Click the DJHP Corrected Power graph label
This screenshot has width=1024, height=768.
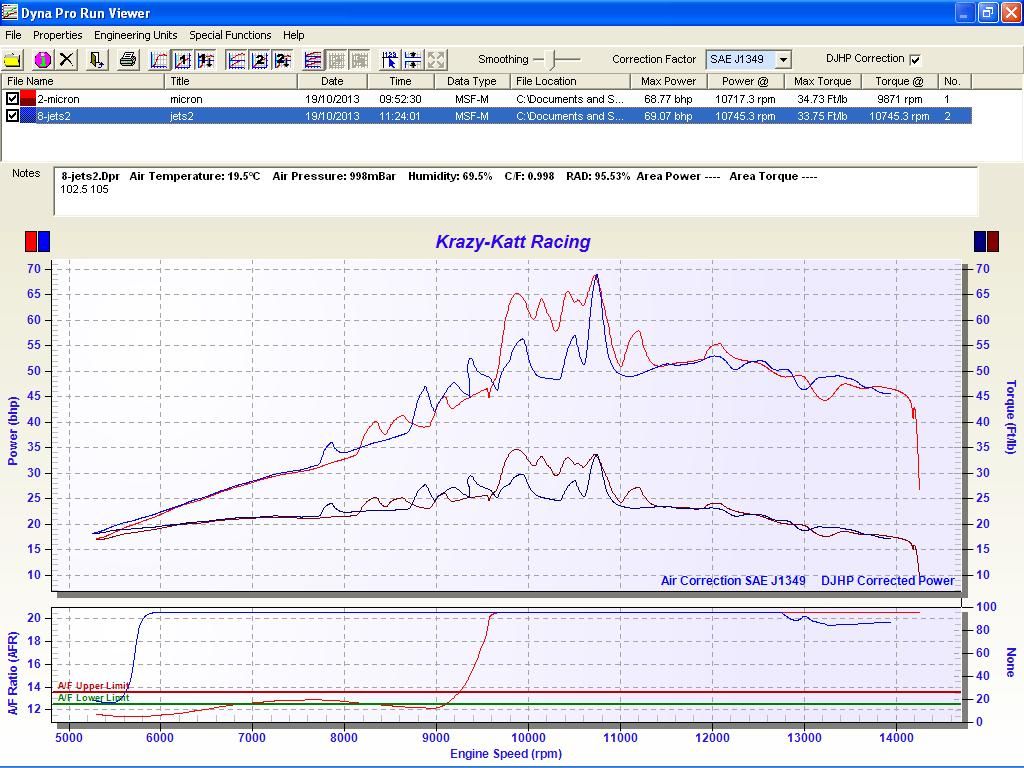(x=888, y=581)
